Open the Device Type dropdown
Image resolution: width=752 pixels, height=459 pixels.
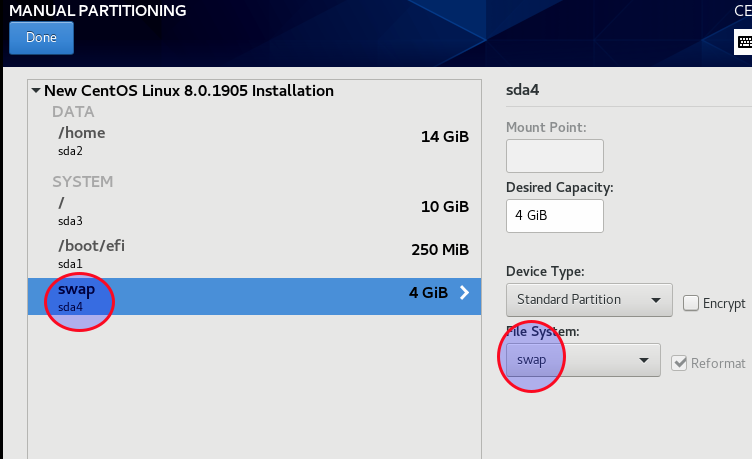[589, 300]
